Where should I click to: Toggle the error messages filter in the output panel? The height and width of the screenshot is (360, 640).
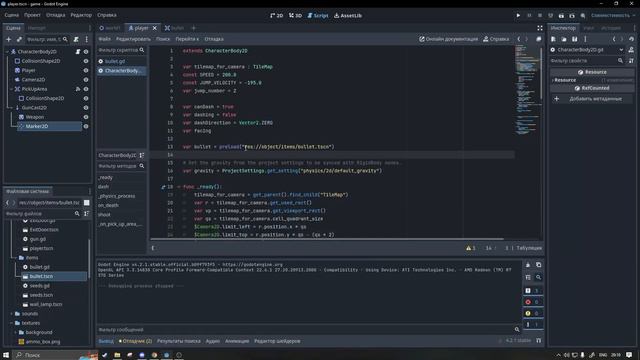tap(532, 302)
